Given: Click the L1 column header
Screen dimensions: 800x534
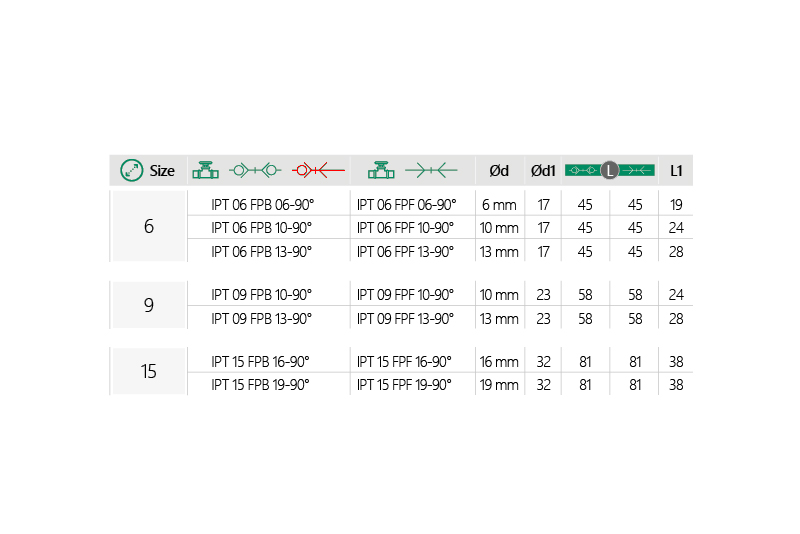Looking at the screenshot, I should coord(676,170).
